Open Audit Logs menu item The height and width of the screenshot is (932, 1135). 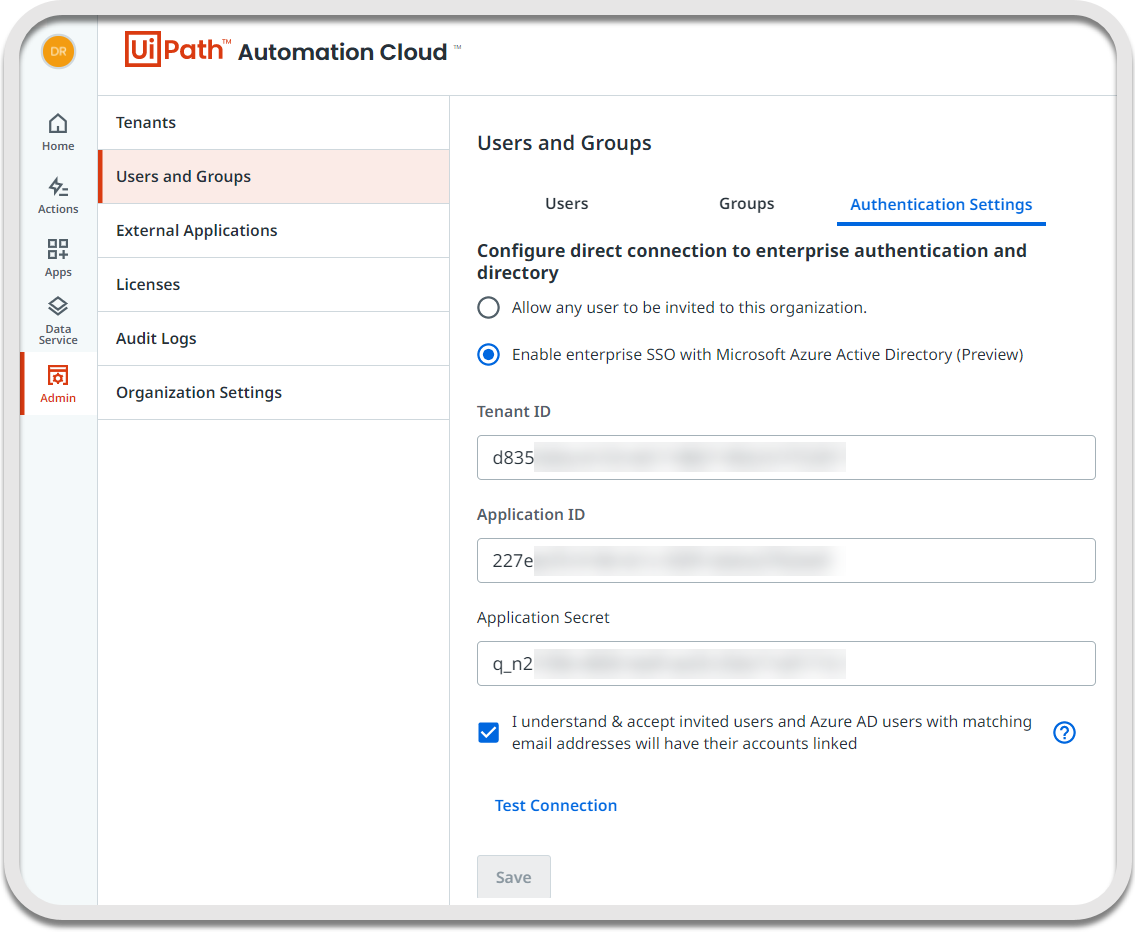(x=274, y=339)
